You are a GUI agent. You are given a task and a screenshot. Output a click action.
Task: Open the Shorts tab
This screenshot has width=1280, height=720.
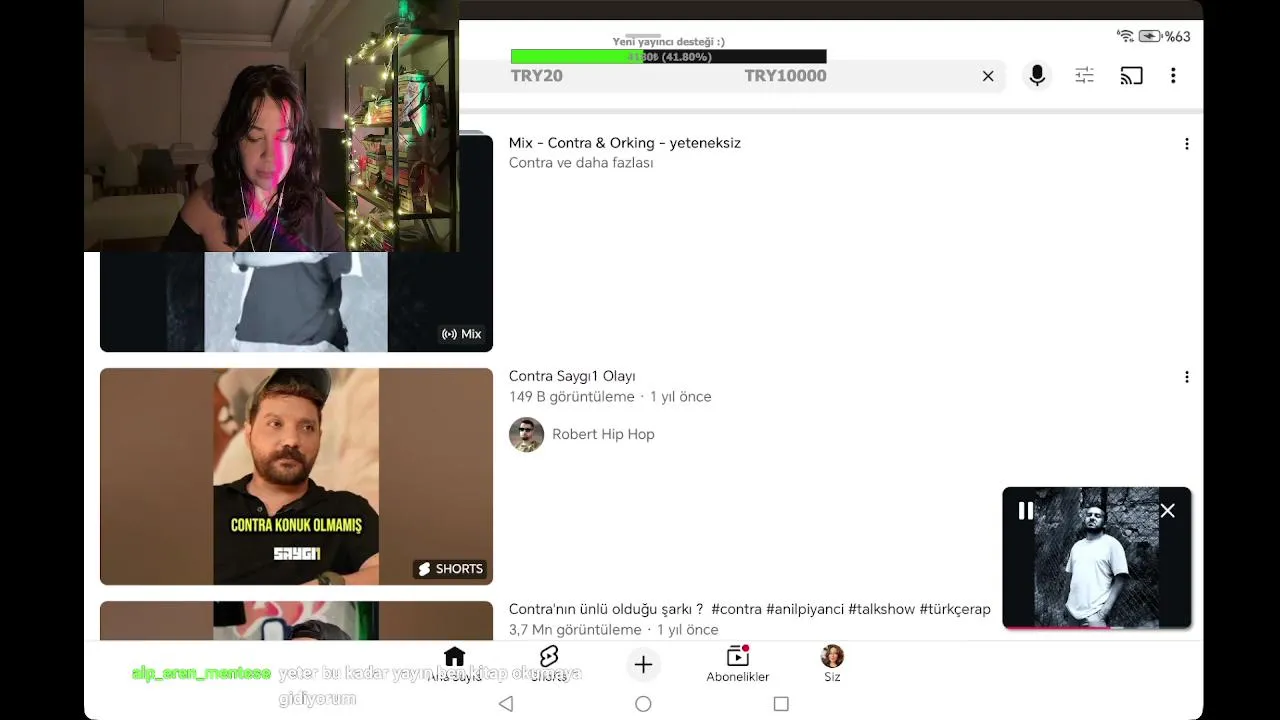(548, 663)
